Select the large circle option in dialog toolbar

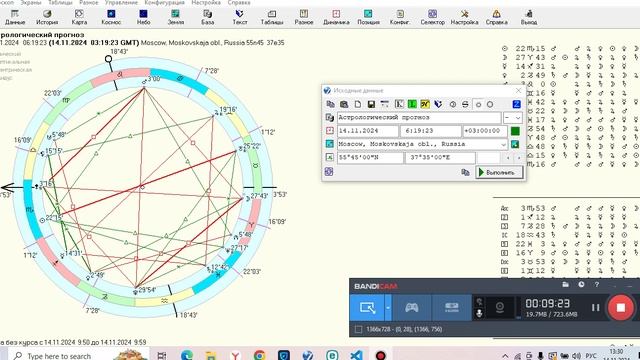(490, 104)
